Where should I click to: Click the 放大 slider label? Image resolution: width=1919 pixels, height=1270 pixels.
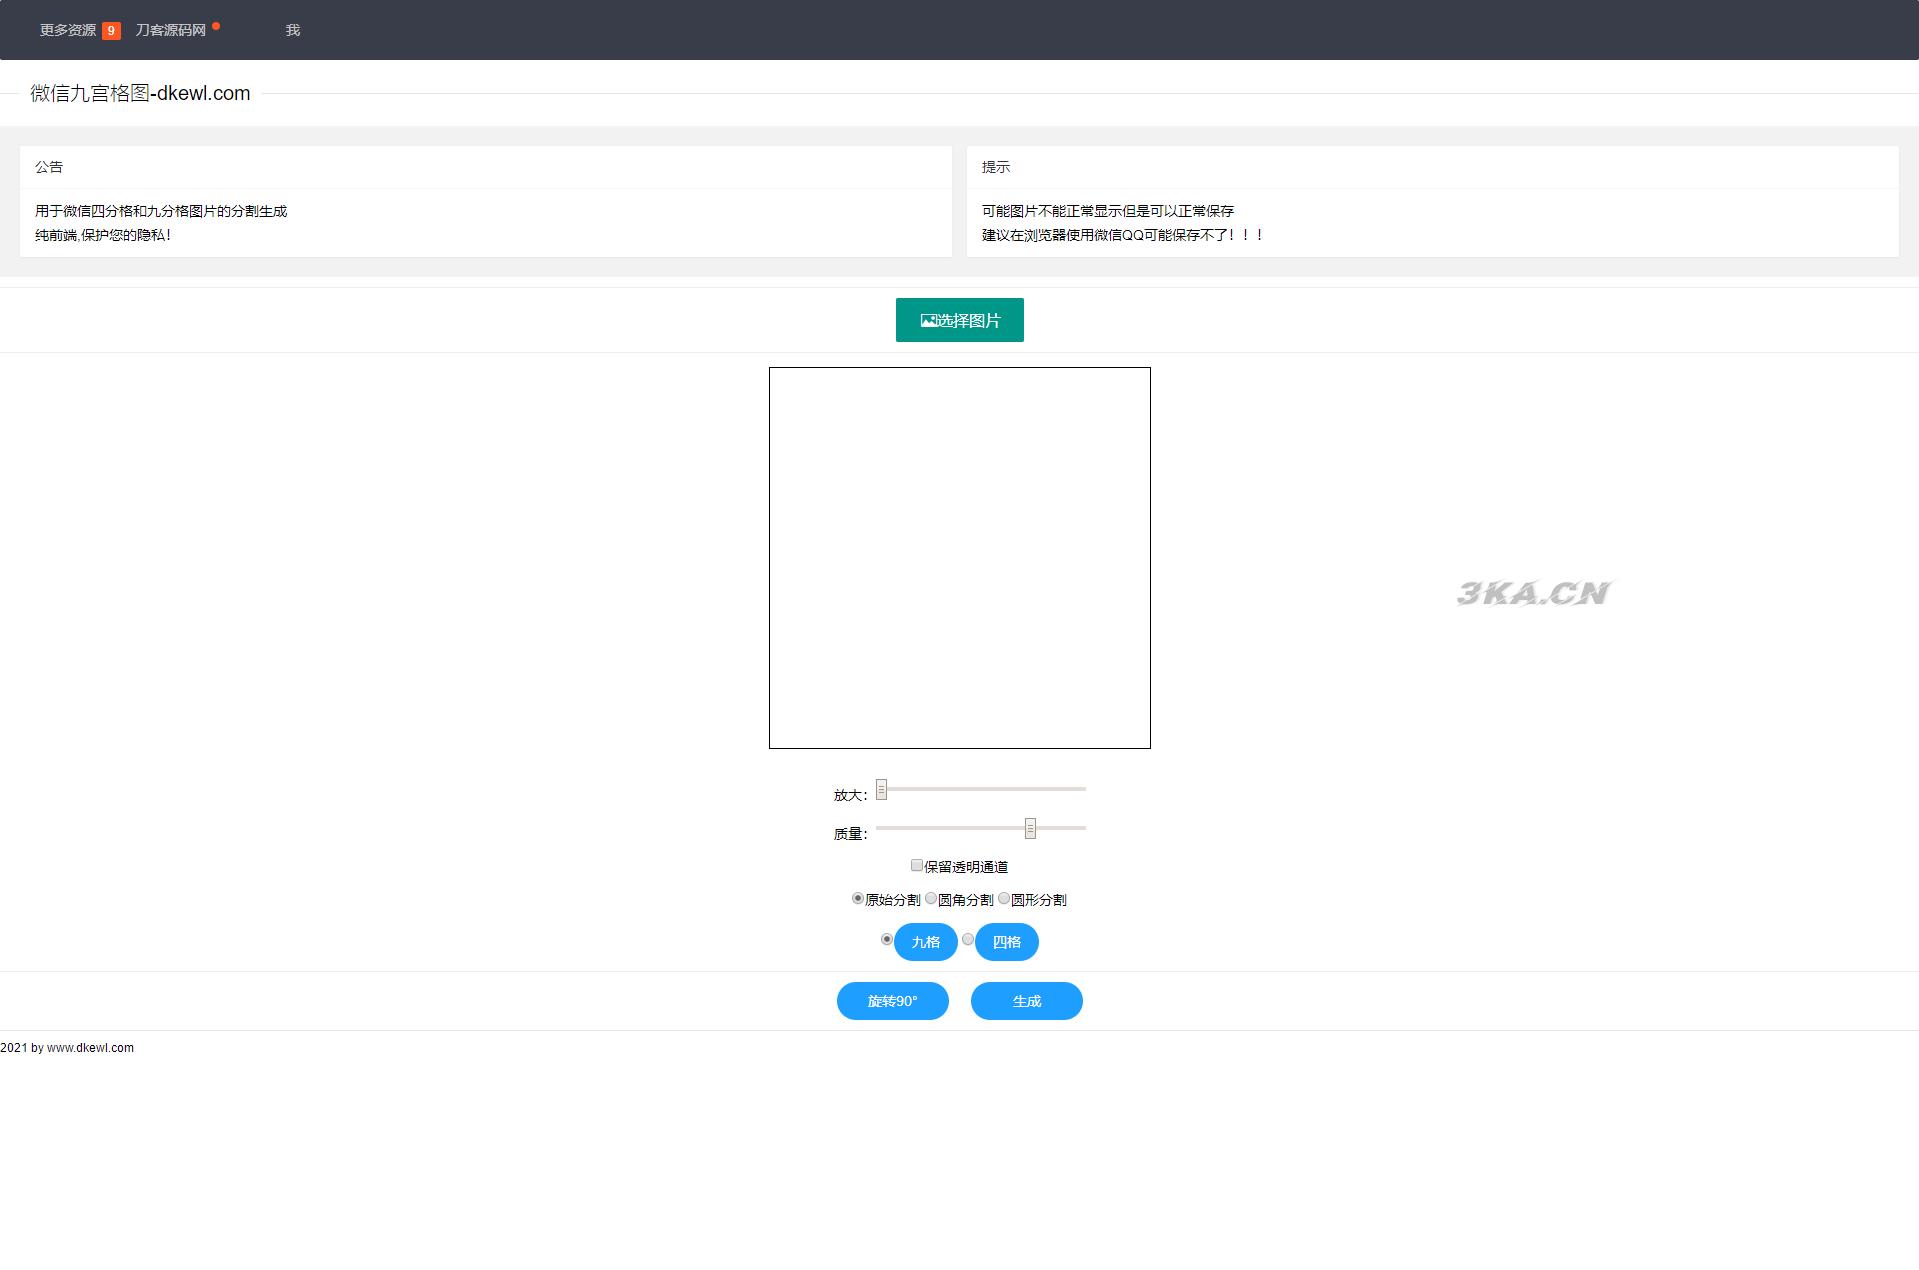coord(850,795)
